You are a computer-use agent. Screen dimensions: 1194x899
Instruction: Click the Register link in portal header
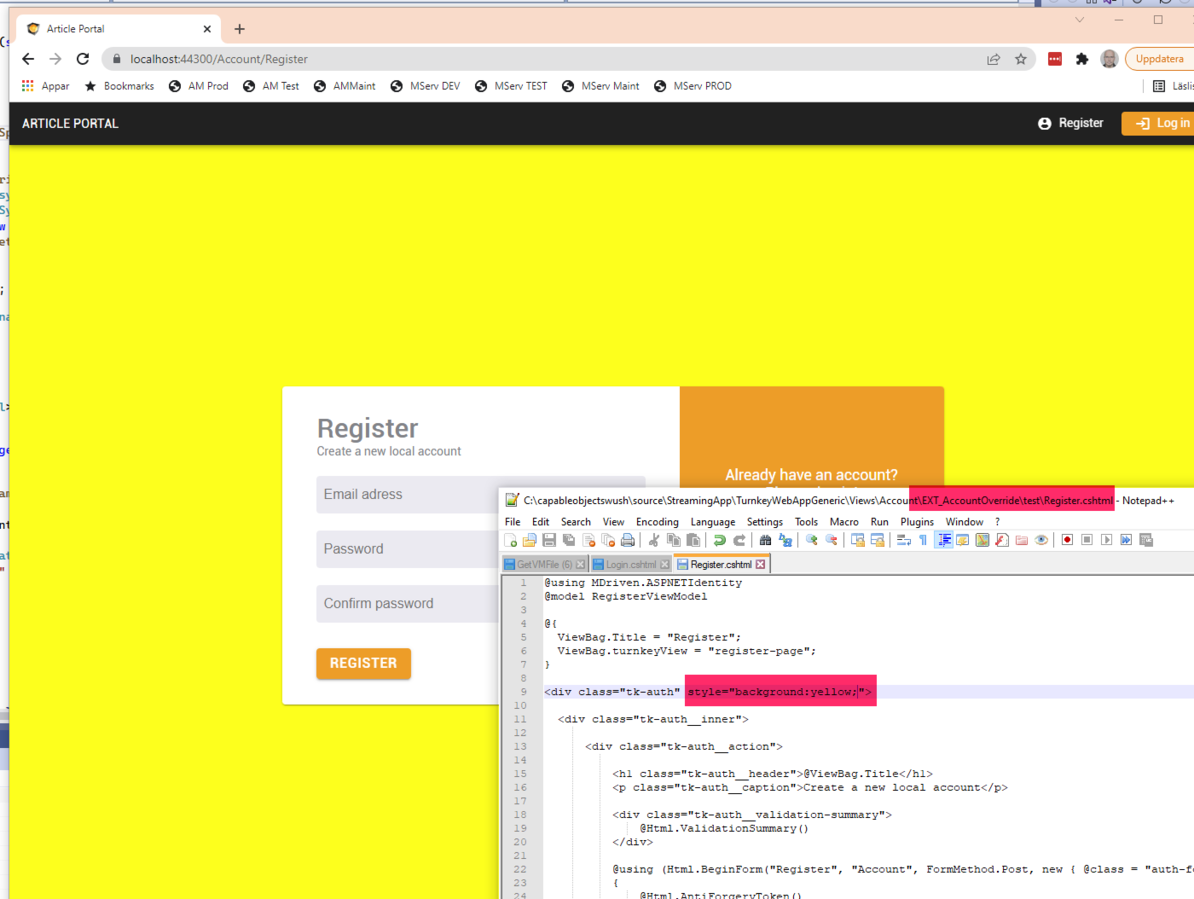pyautogui.click(x=1071, y=123)
